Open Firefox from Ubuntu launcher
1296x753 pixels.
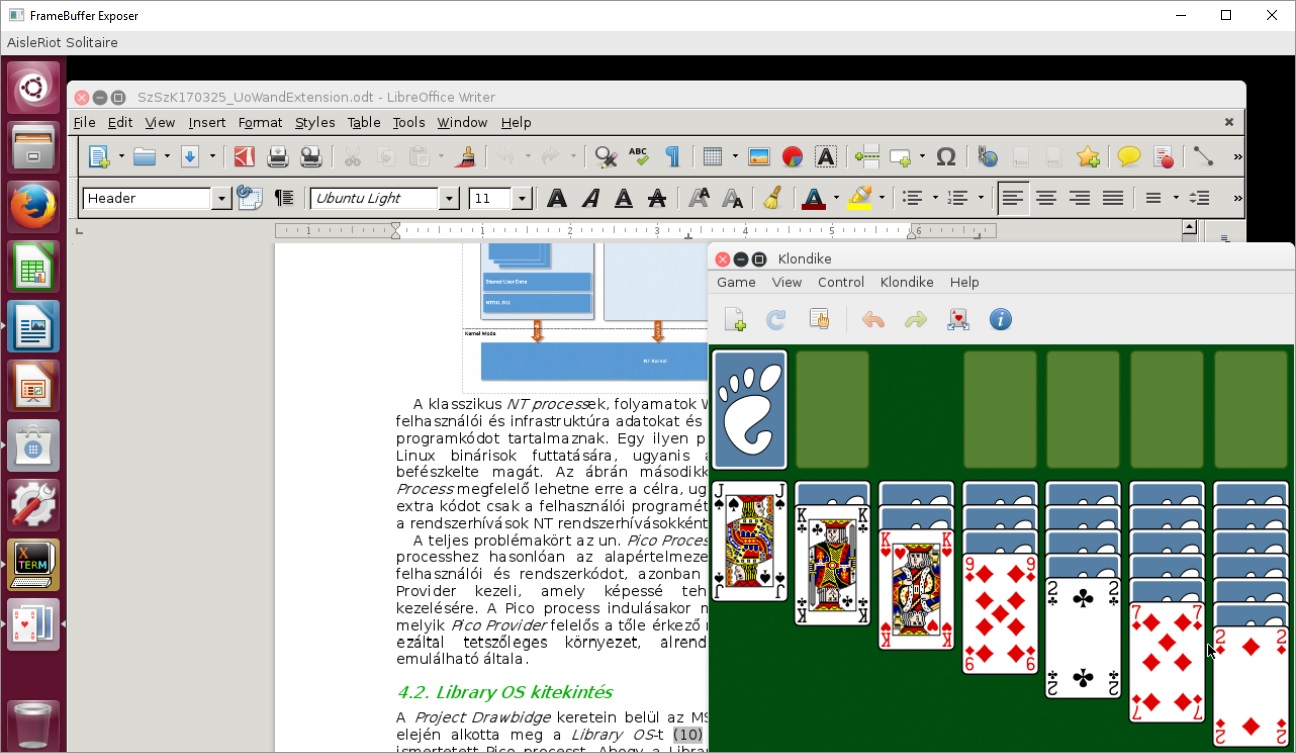(34, 207)
